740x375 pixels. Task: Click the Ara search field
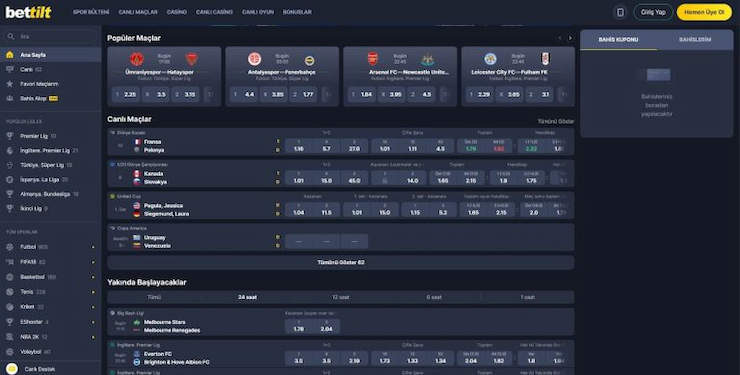point(51,36)
